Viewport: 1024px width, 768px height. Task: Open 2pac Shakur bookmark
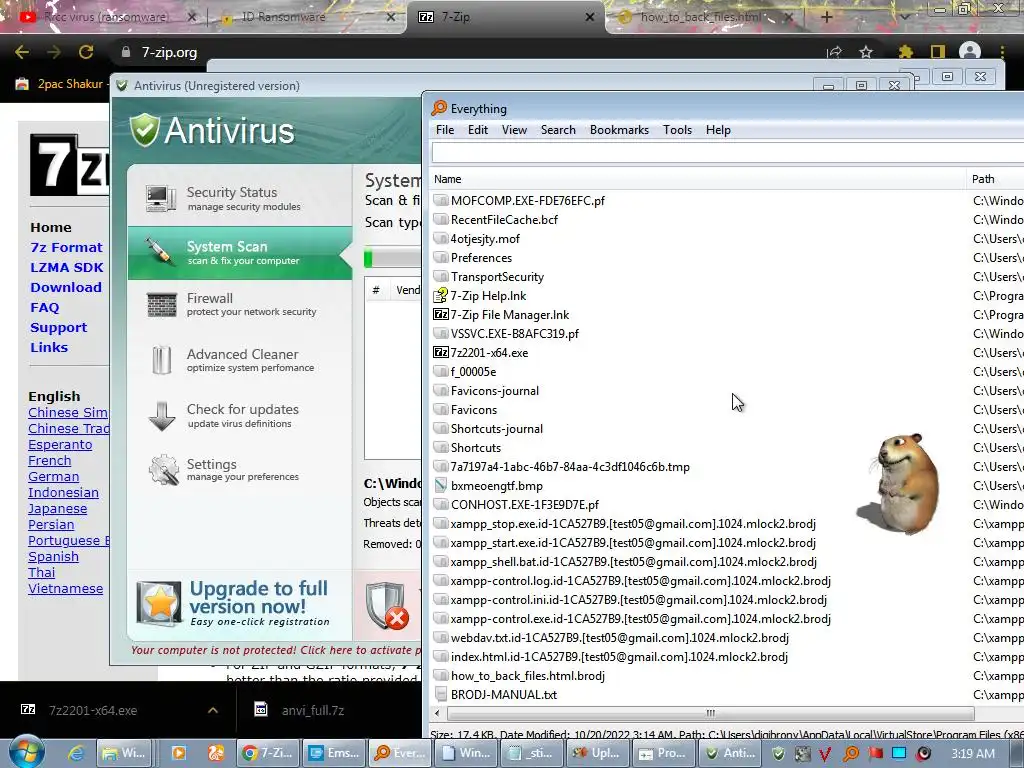pos(60,84)
